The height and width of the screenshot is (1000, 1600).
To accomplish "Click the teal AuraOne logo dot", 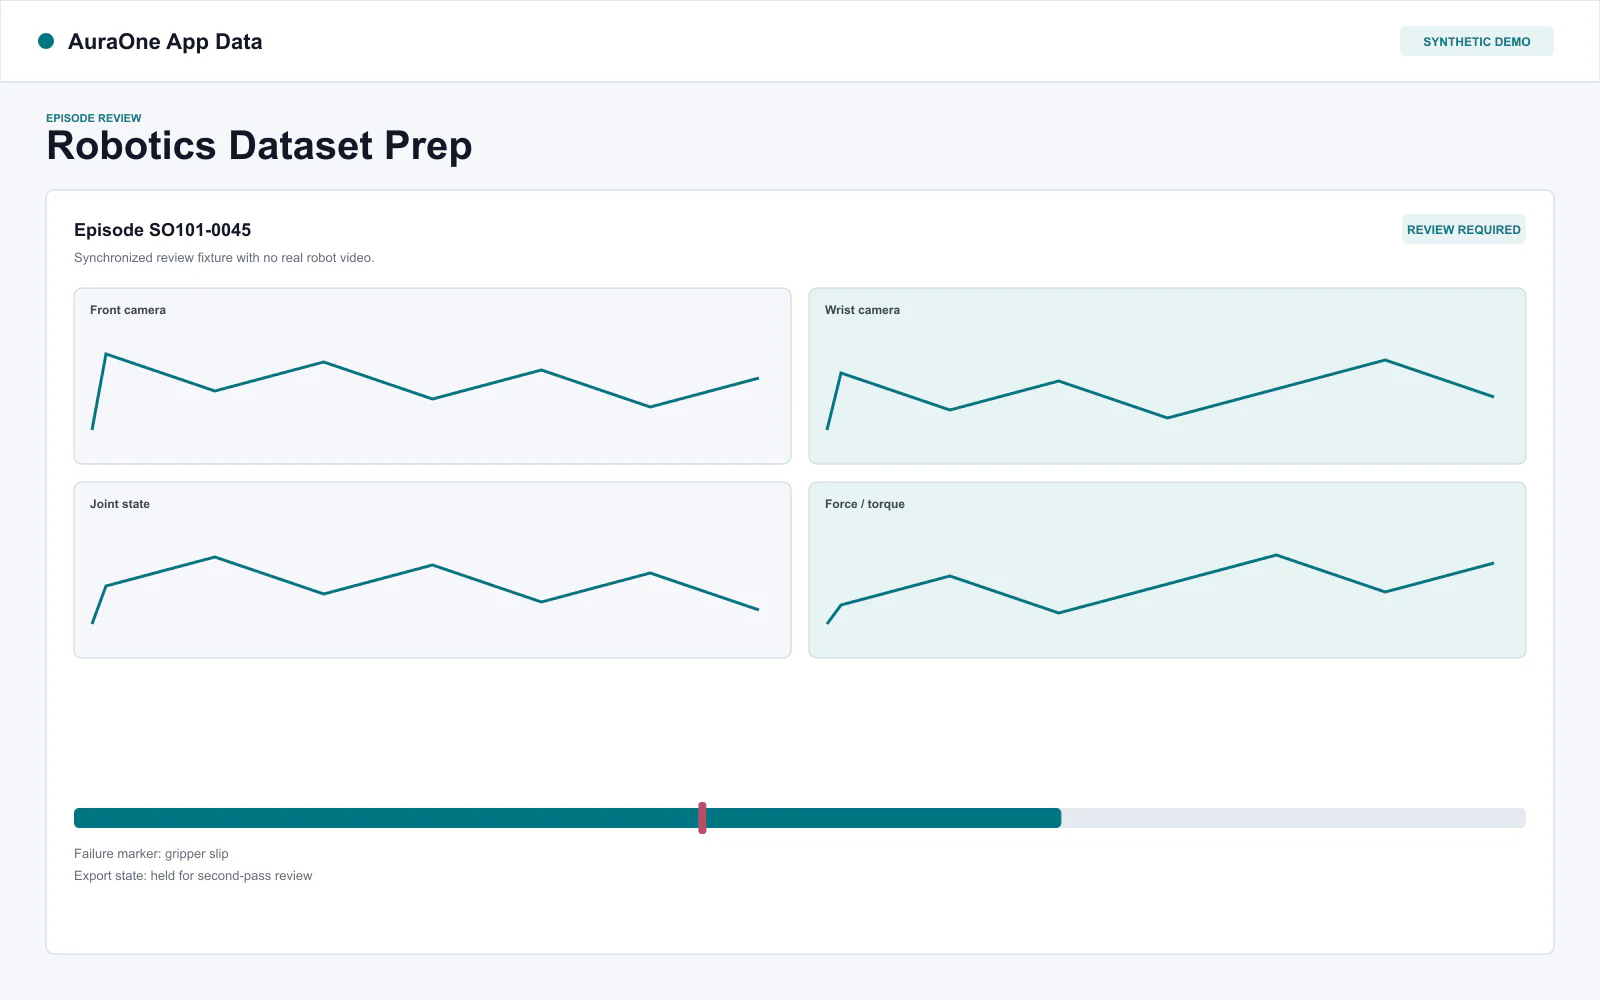I will click(46, 41).
